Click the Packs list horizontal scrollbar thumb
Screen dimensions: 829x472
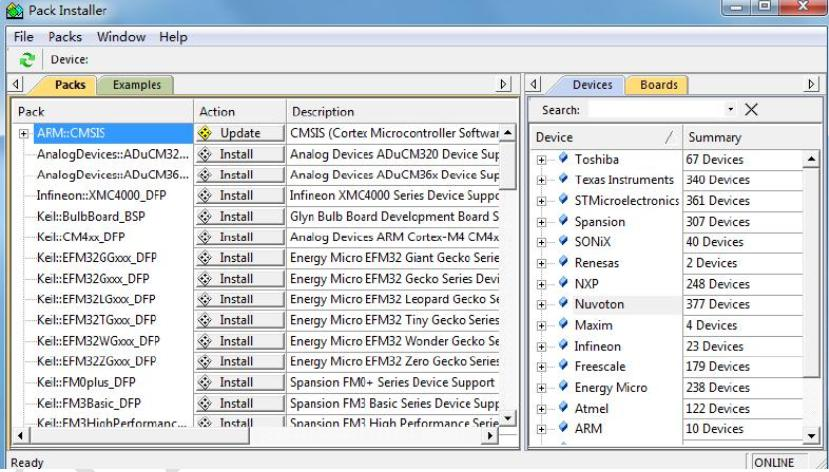tap(140, 436)
